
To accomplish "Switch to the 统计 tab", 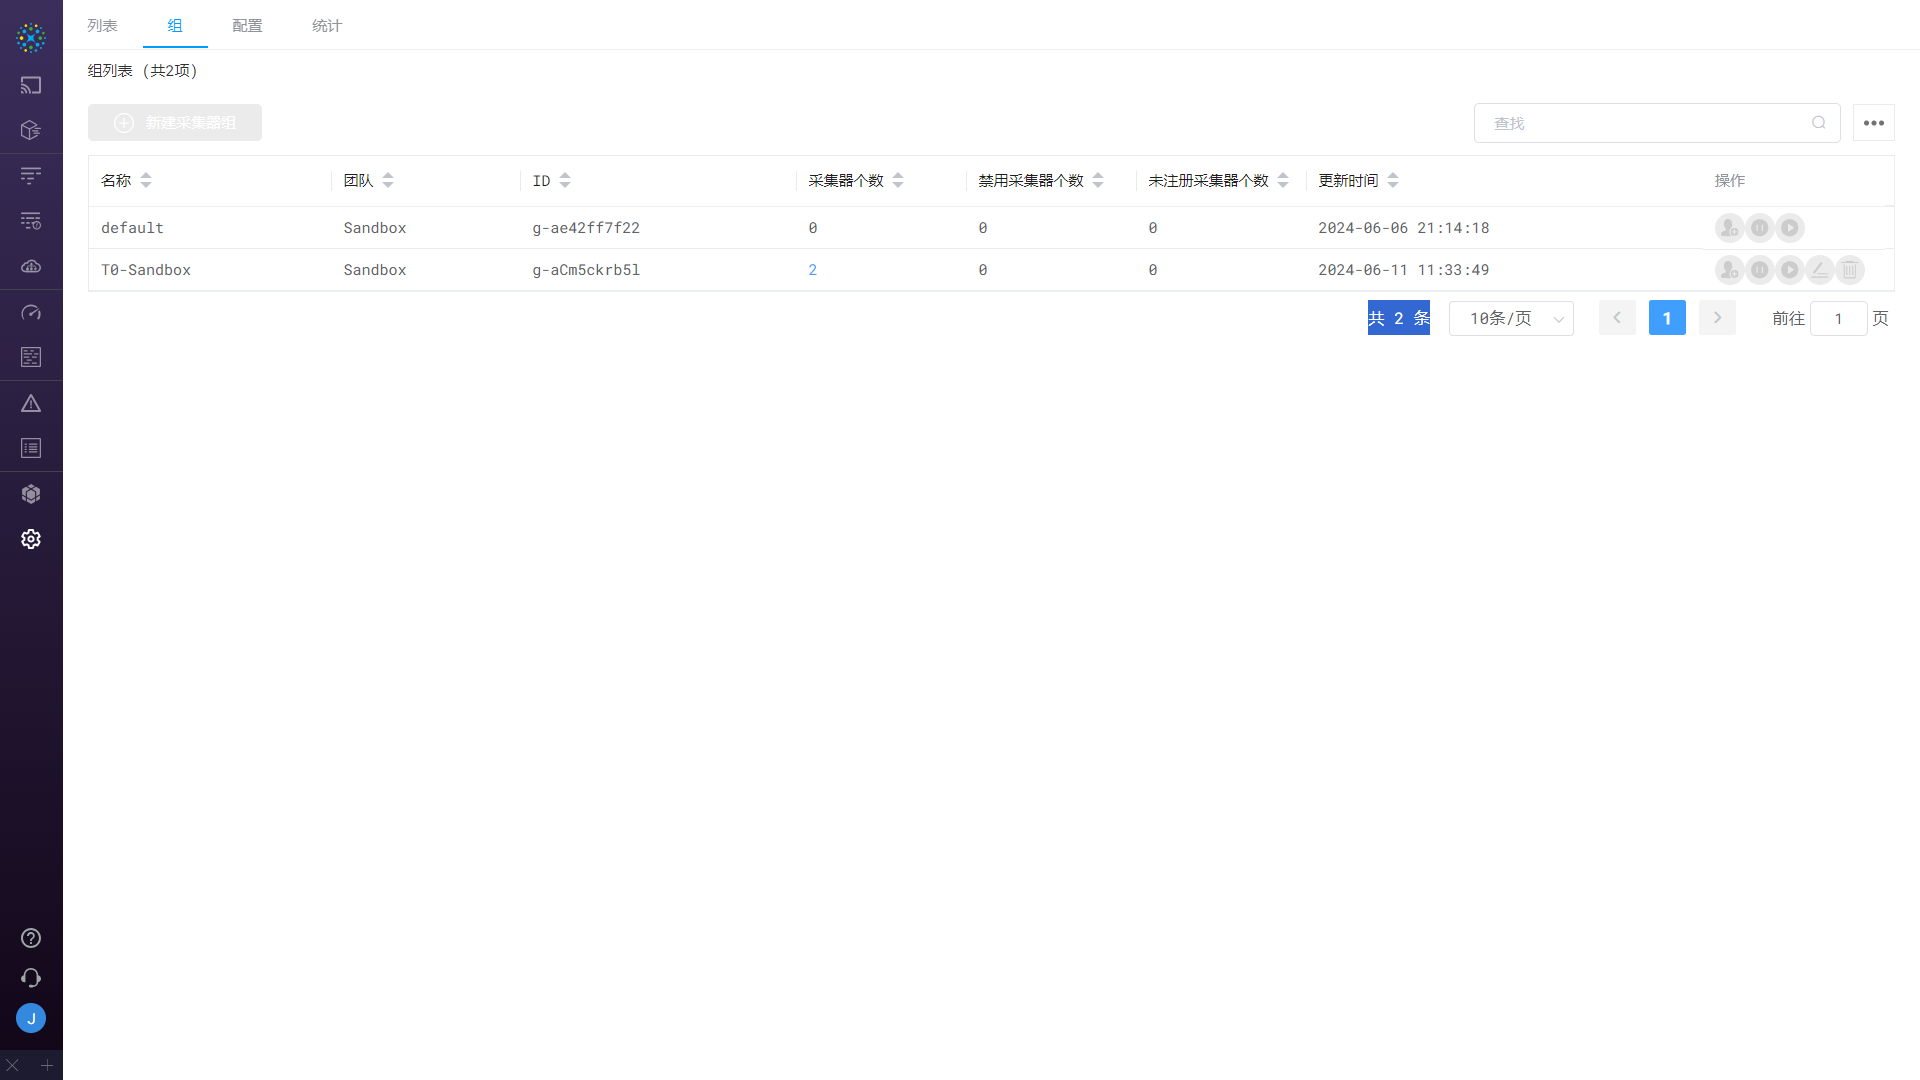I will point(327,26).
